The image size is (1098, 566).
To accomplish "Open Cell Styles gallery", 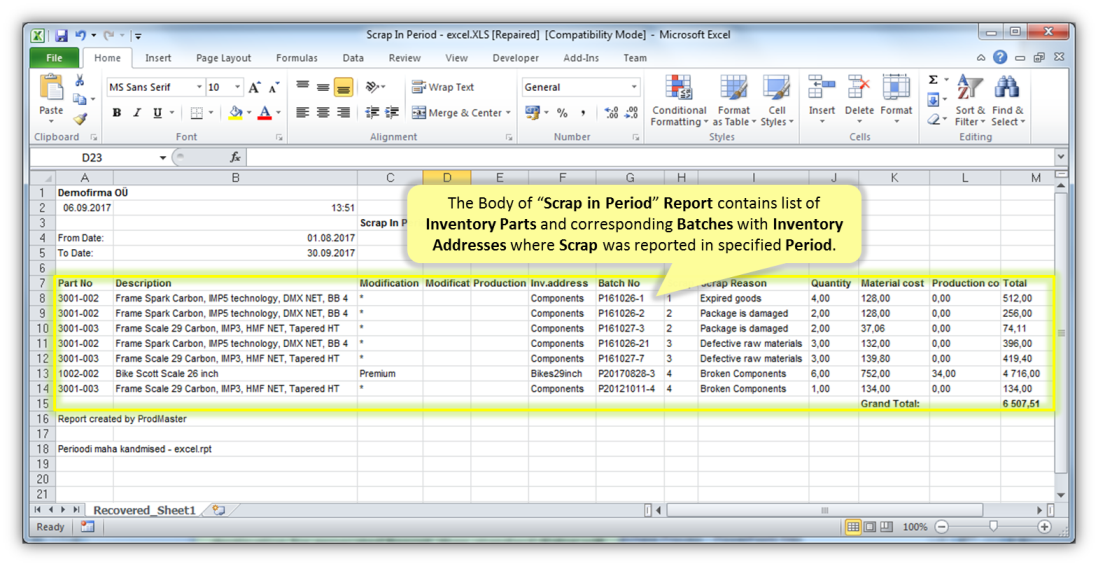I will 777,100.
